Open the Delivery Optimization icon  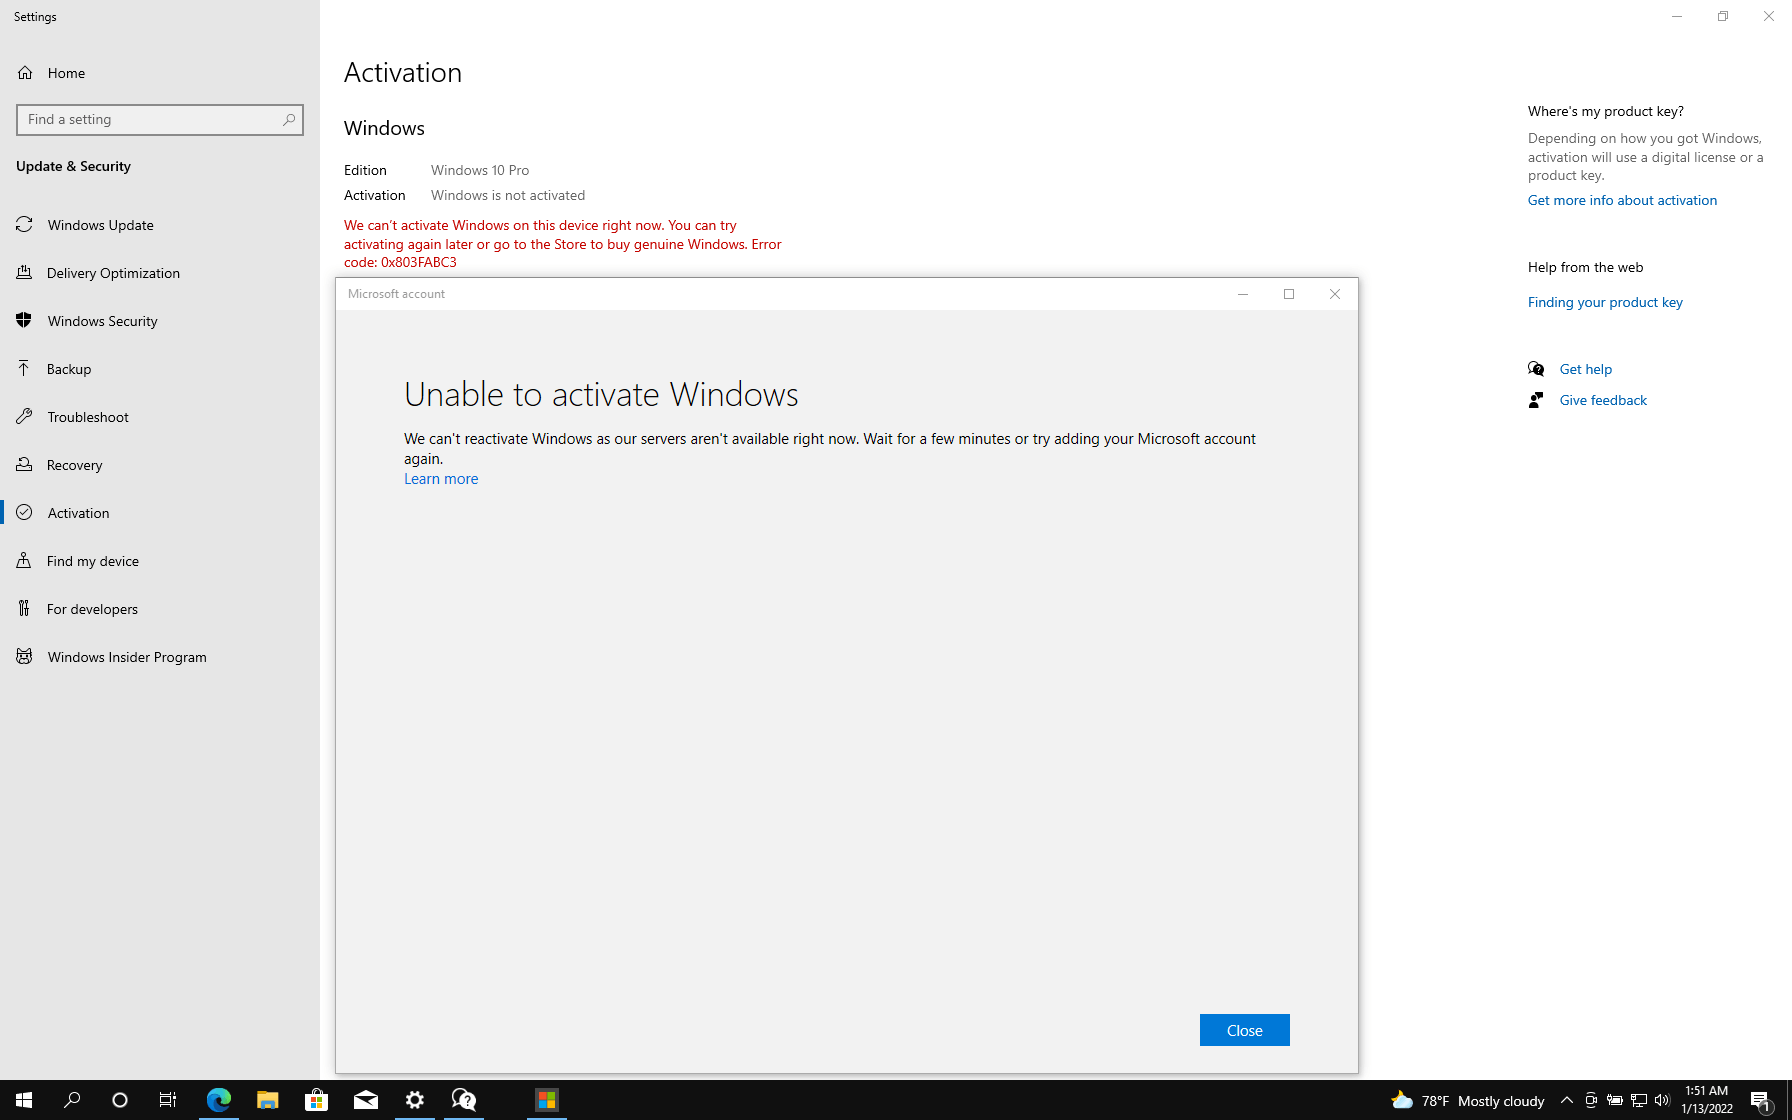[x=25, y=272]
